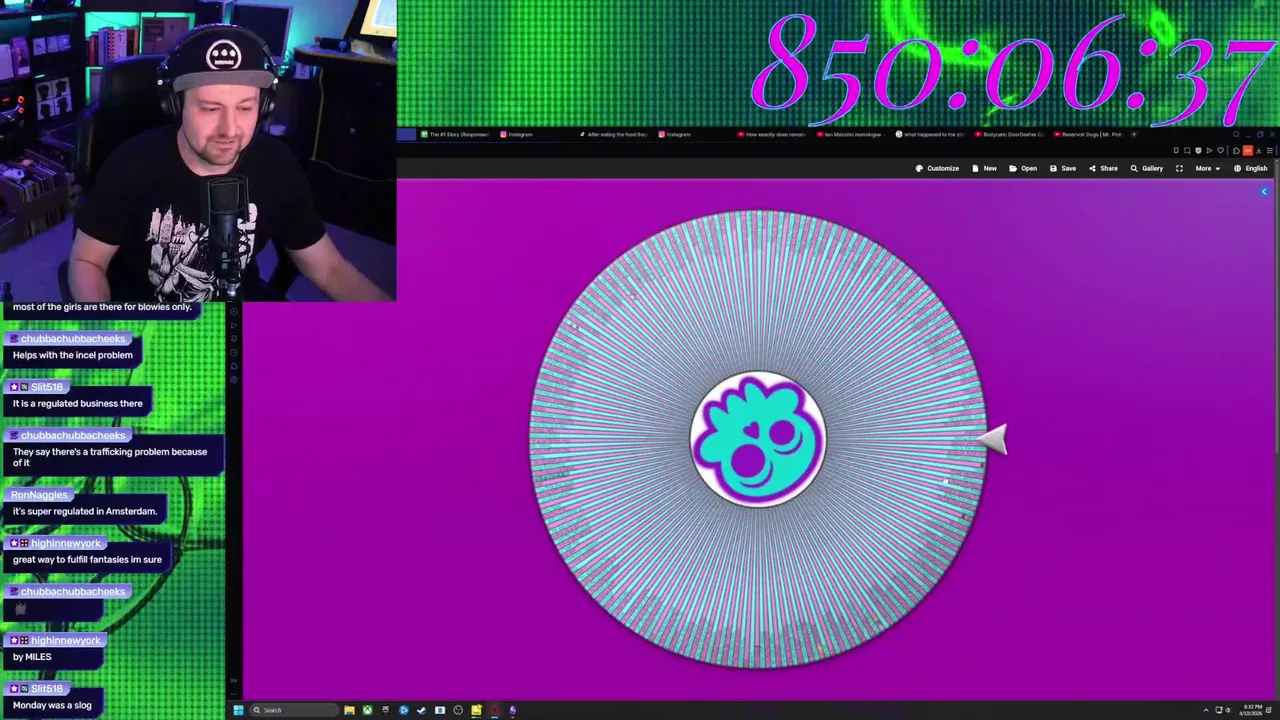Open the browser easy setup menu icon
The width and height of the screenshot is (1280, 720).
1270,150
